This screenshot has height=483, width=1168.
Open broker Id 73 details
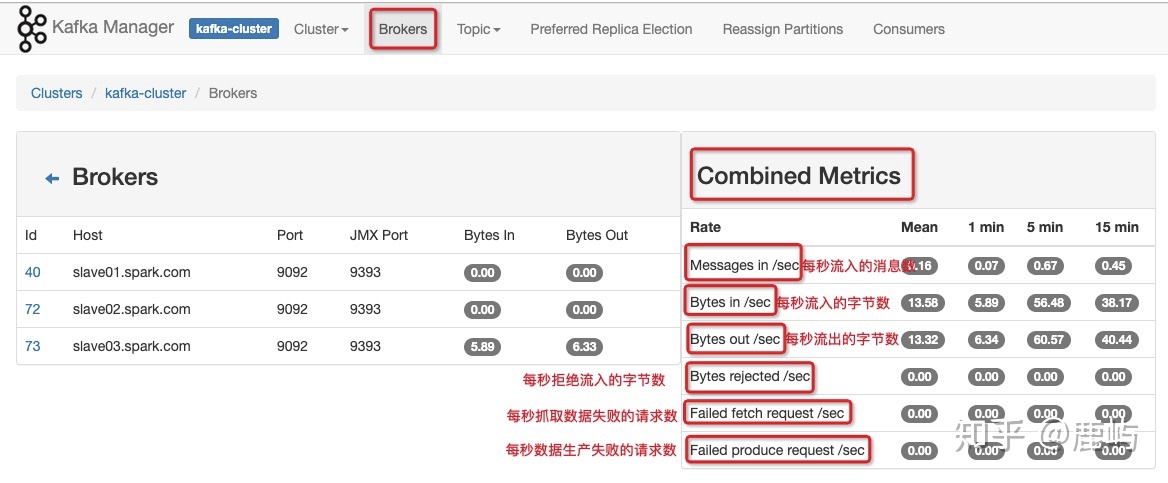click(x=32, y=346)
